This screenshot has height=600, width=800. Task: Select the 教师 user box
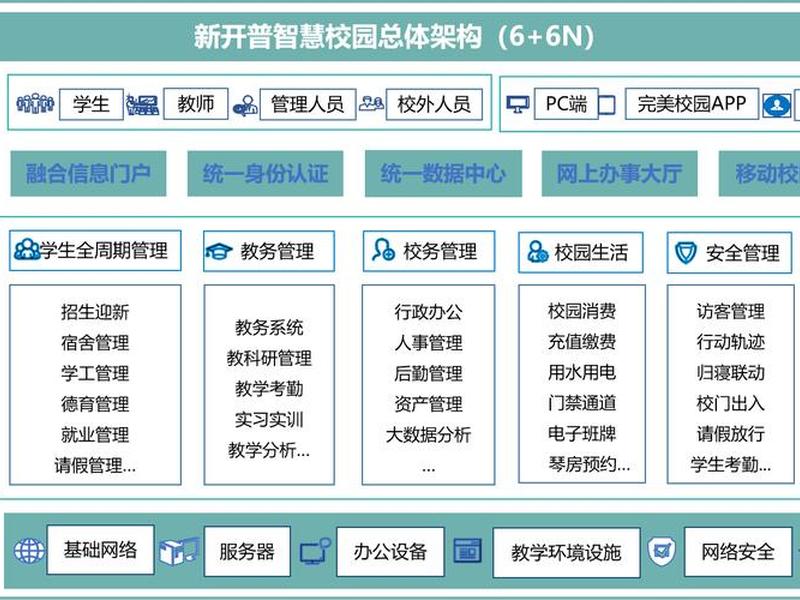[x=195, y=104]
